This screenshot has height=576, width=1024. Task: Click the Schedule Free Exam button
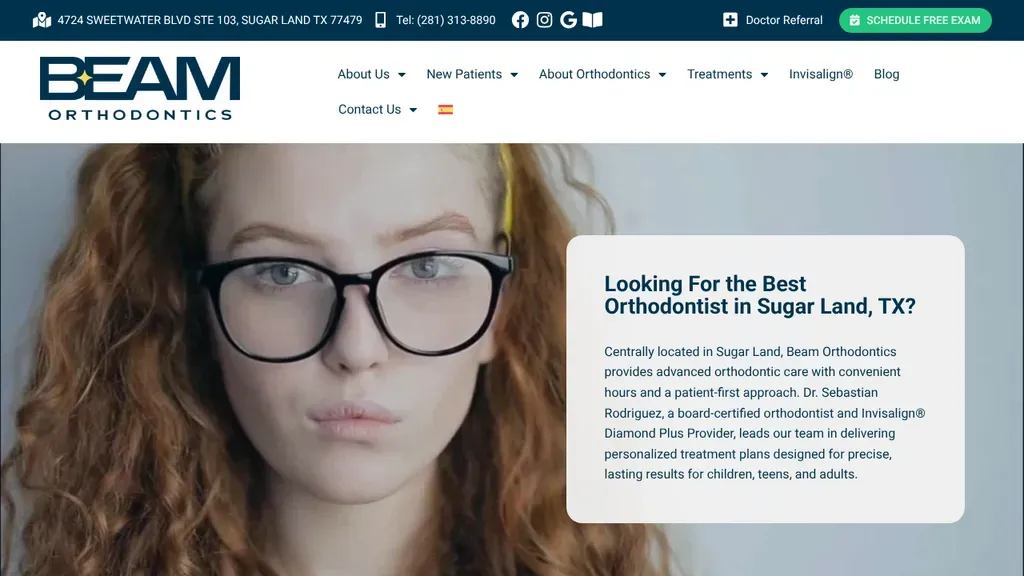point(915,20)
